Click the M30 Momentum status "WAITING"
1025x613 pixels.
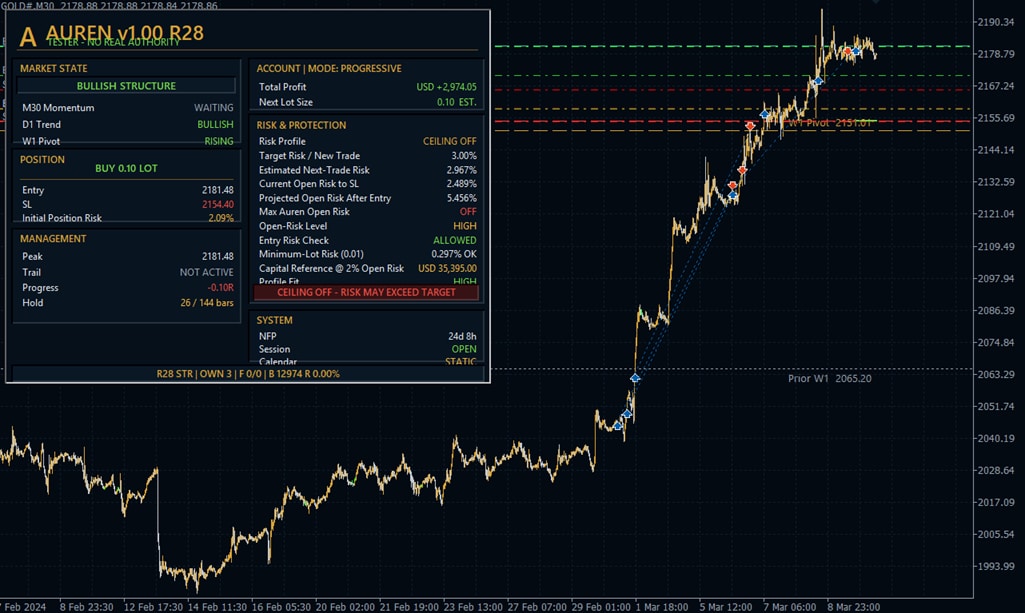214,108
